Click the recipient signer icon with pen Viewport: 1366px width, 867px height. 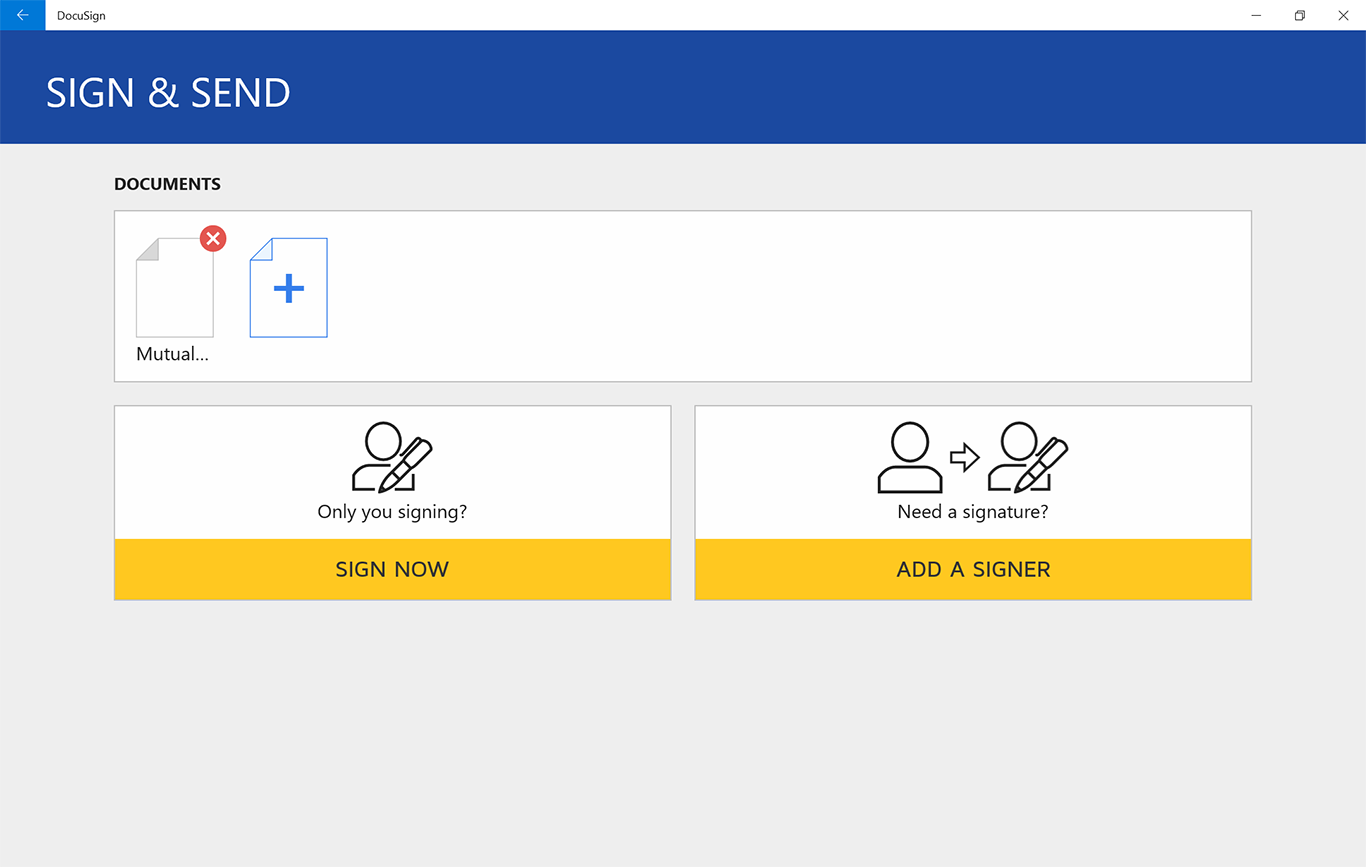coord(1027,458)
